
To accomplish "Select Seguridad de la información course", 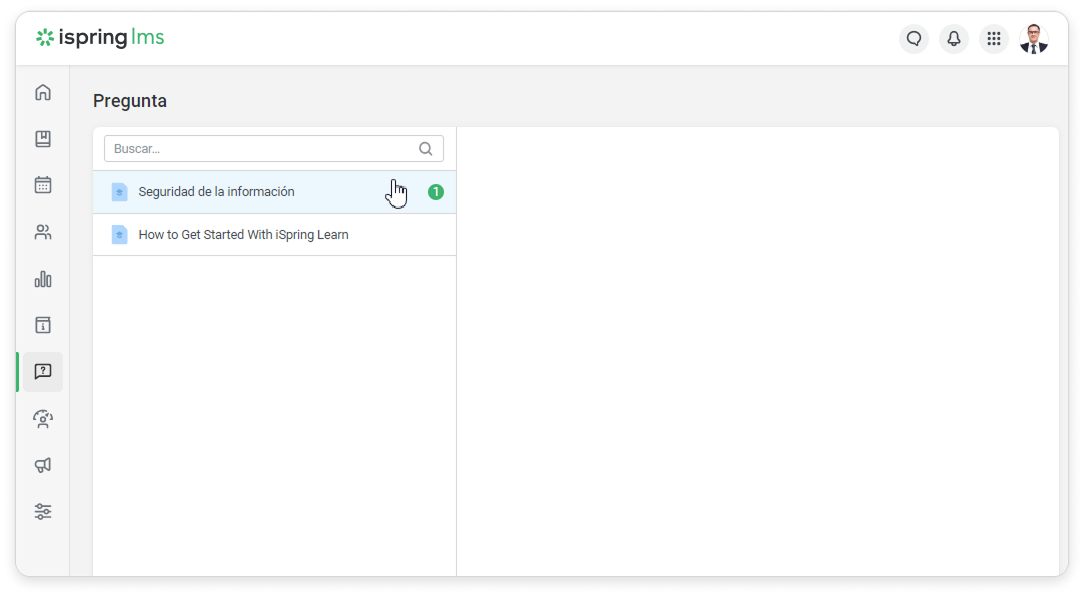I will 217,192.
